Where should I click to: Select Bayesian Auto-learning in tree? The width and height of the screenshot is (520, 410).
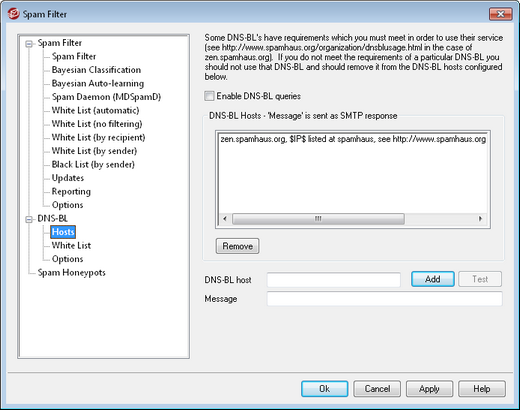98,83
